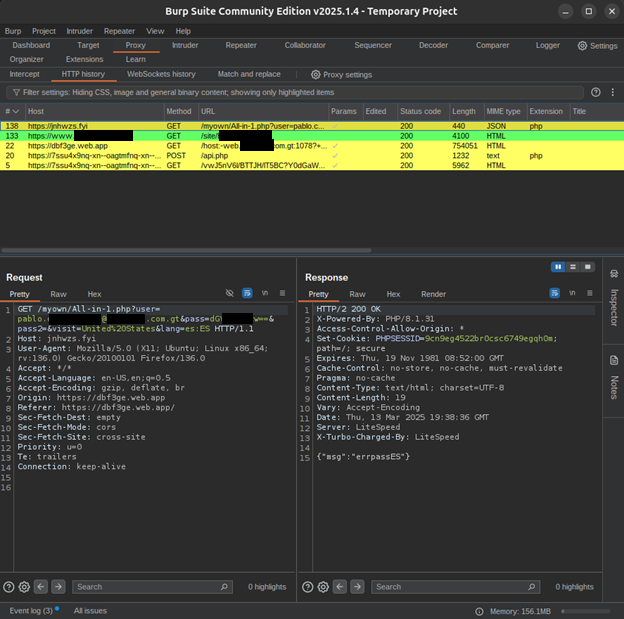Screen dimensions: 624x619
Task: Click the memory usage progress bar
Action: (x=585, y=610)
